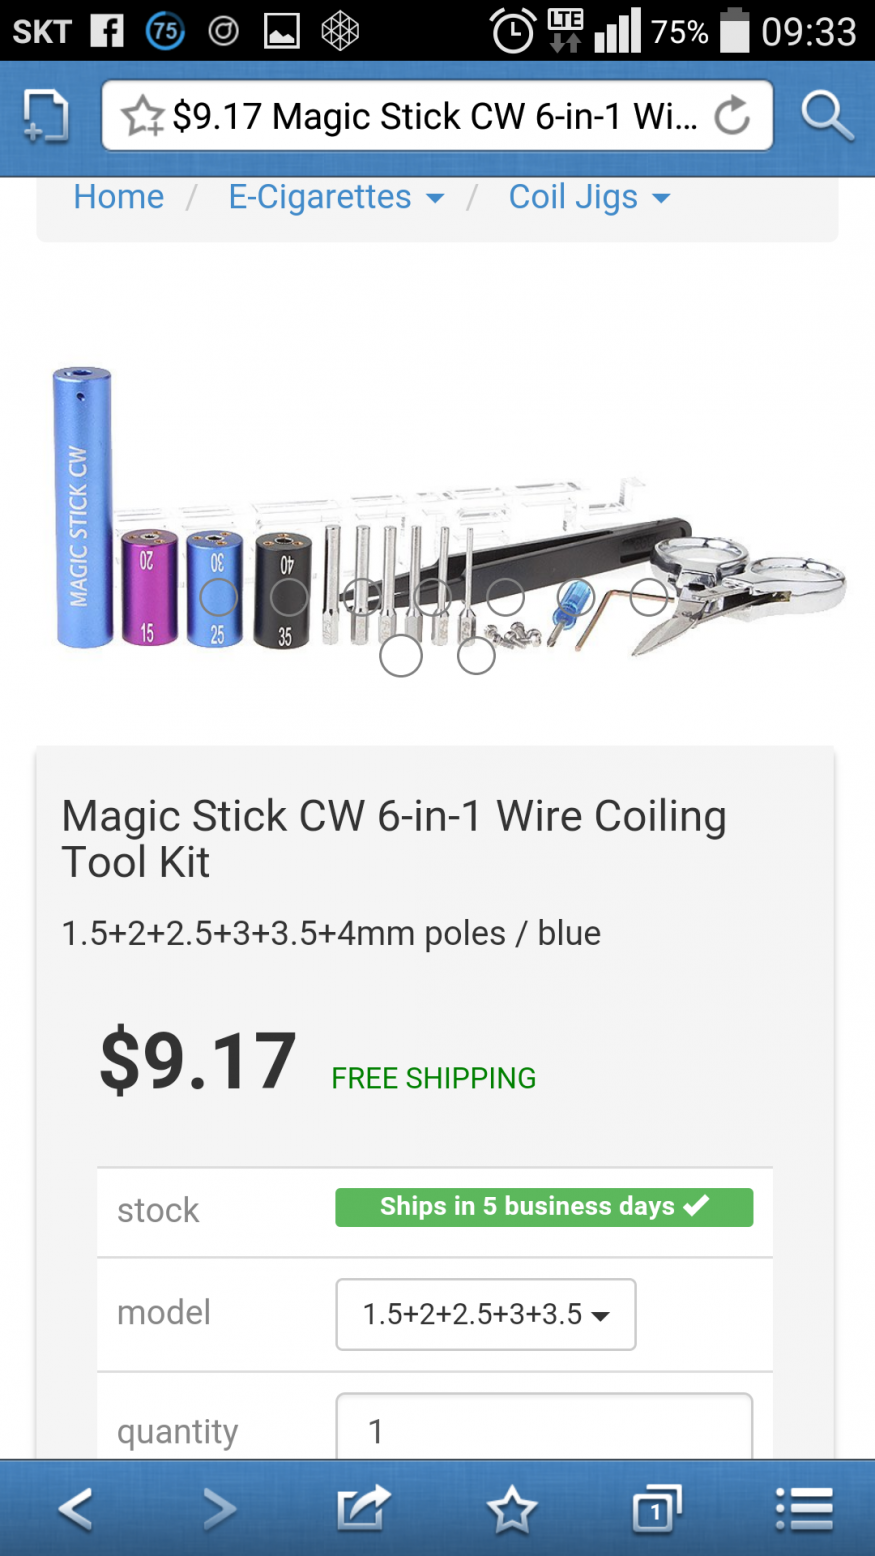The image size is (875, 1556).
Task: Go back with the bottom left arrow
Action: coord(76,1508)
